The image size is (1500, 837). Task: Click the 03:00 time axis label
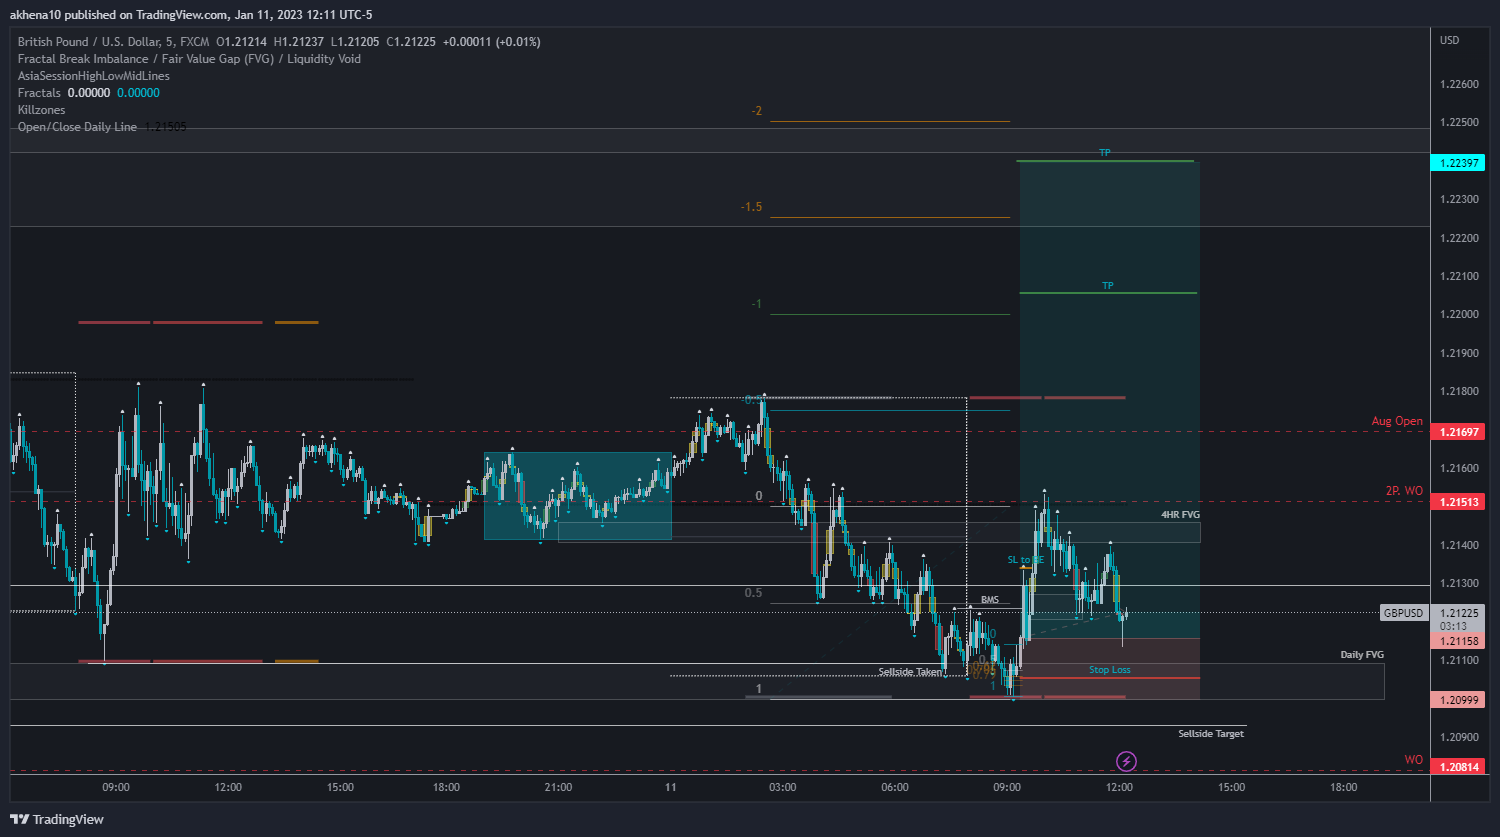click(x=782, y=787)
